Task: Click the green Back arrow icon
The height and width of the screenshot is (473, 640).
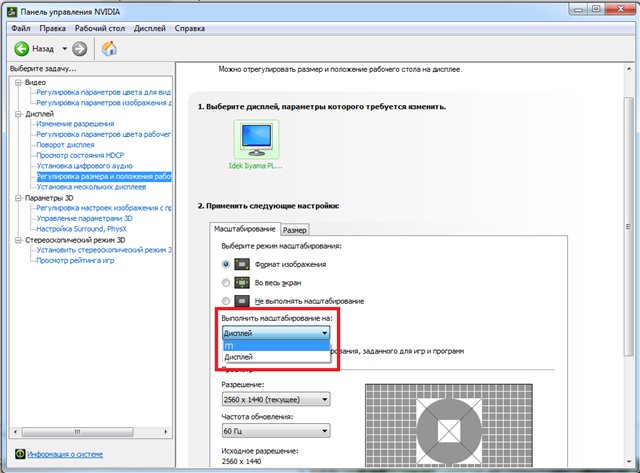Action: pyautogui.click(x=21, y=49)
